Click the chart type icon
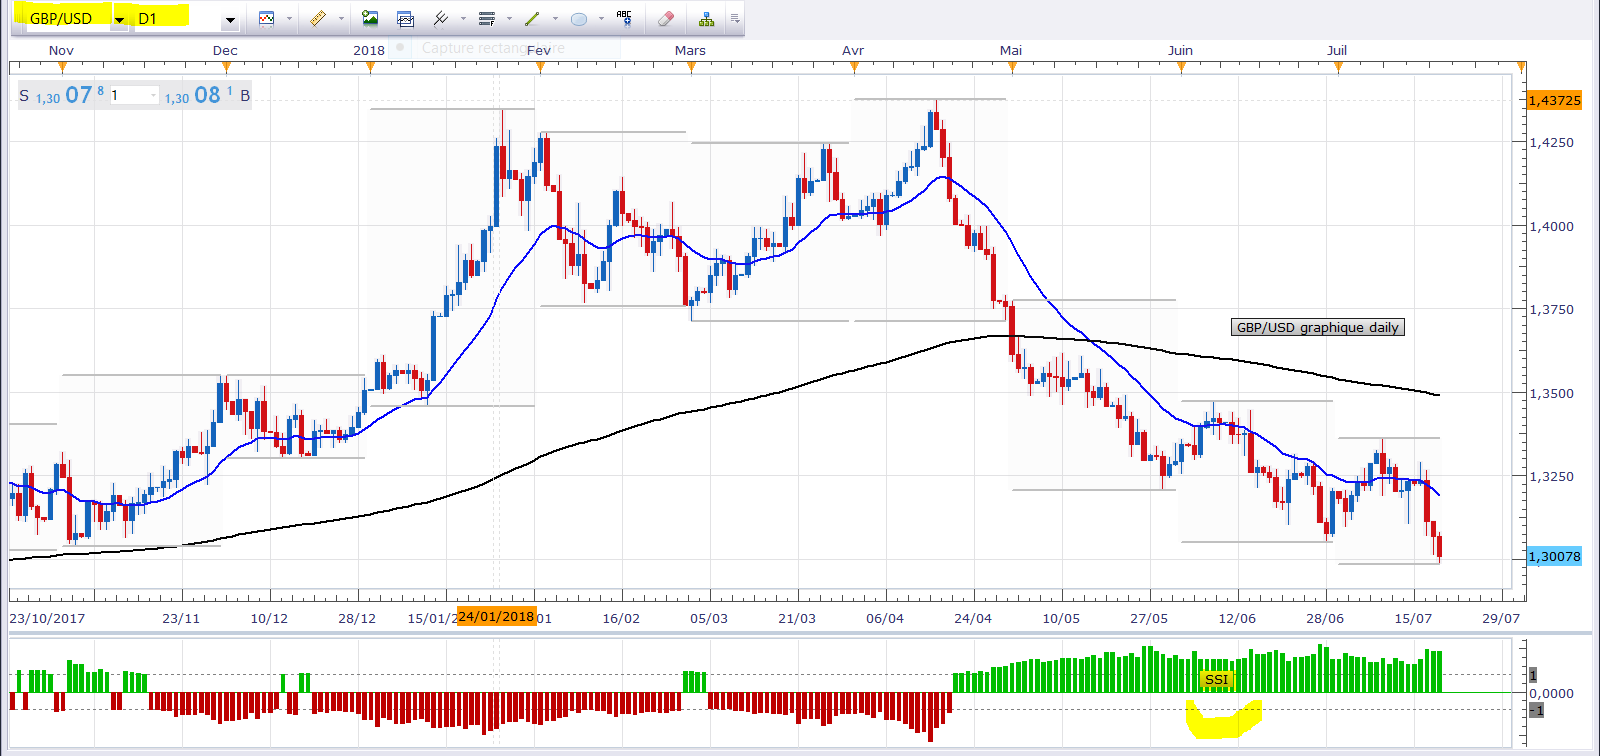This screenshot has height=756, width=1600. [266, 18]
